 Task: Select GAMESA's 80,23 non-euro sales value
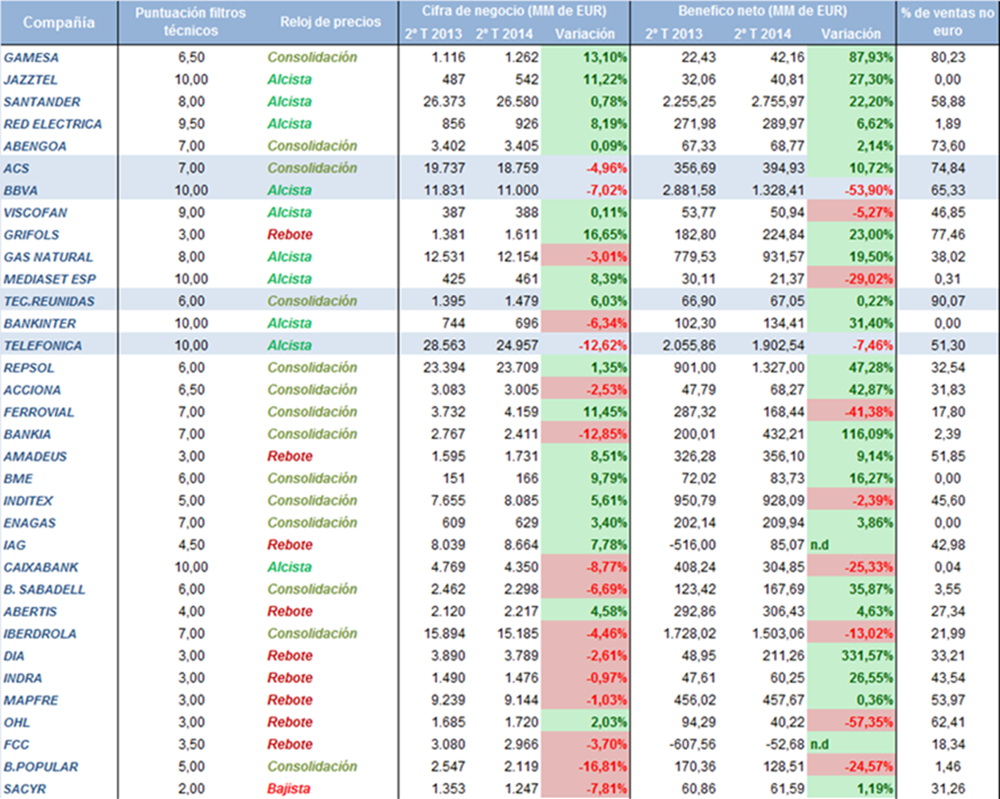[948, 57]
